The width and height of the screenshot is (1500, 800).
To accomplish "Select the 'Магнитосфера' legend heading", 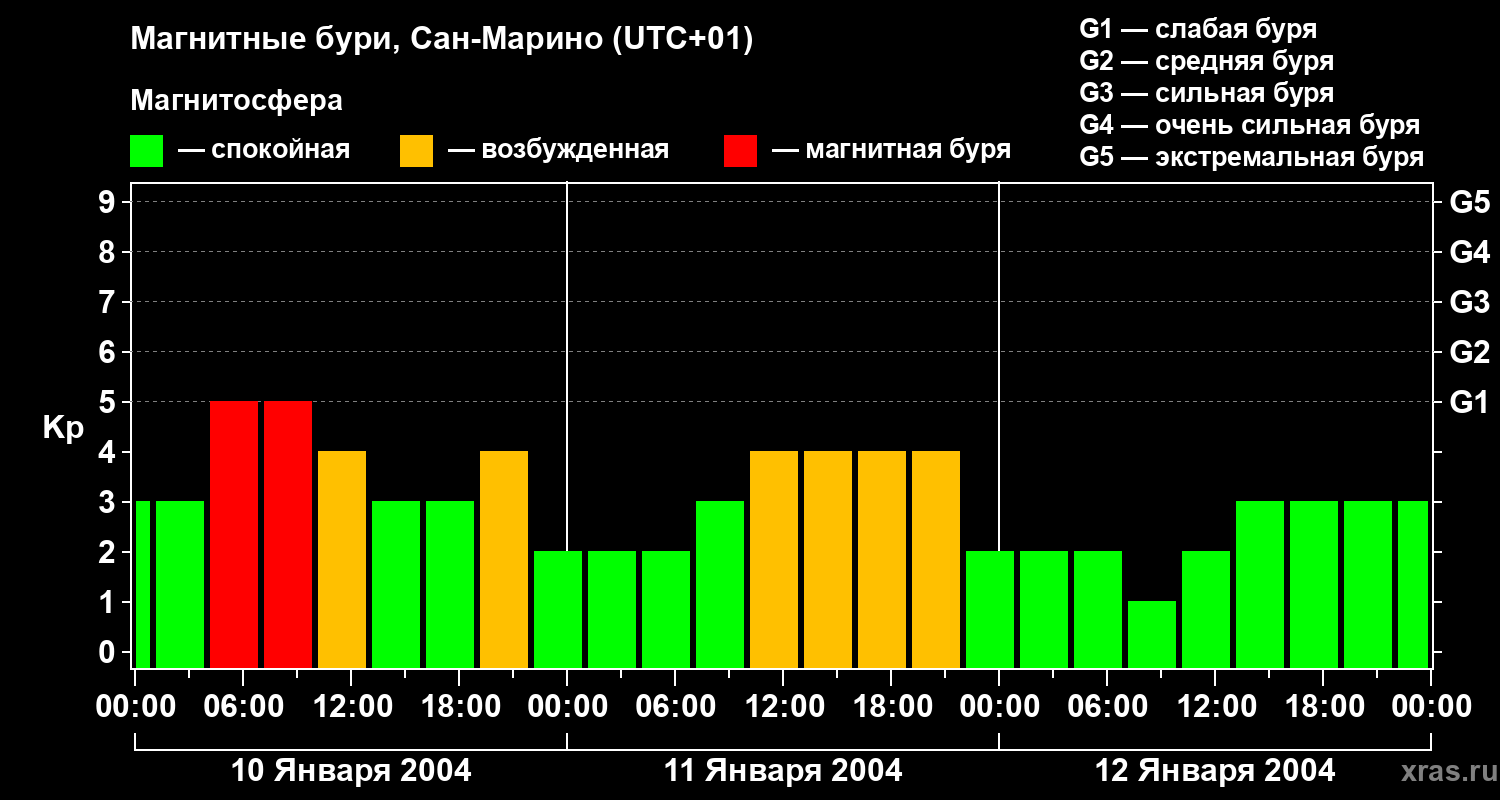I will click(x=237, y=101).
